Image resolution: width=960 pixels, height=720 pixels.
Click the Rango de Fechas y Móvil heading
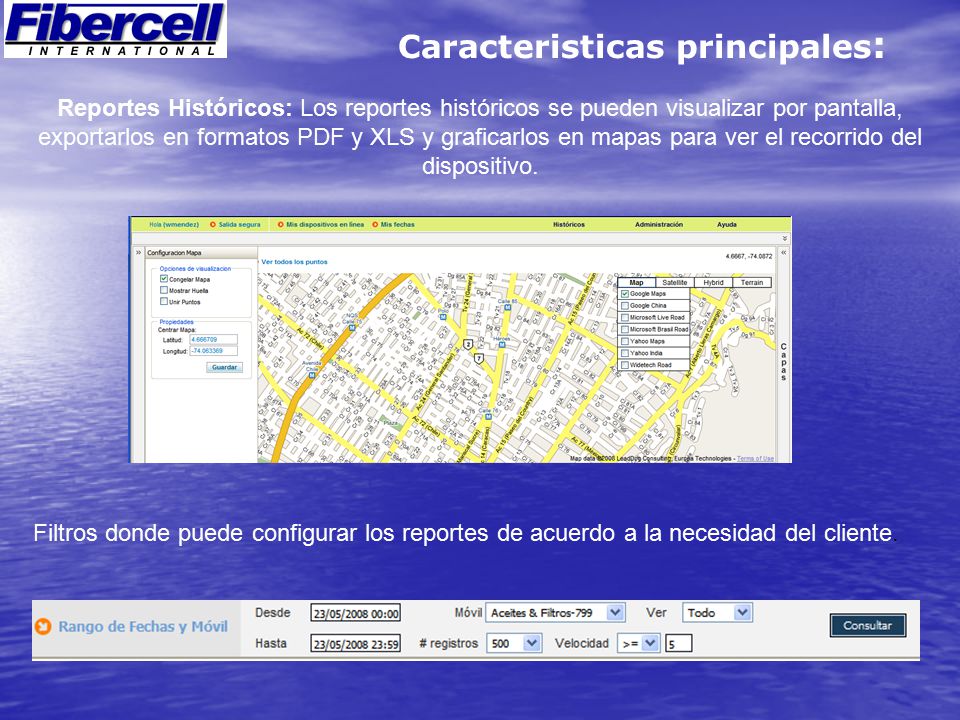(x=143, y=626)
